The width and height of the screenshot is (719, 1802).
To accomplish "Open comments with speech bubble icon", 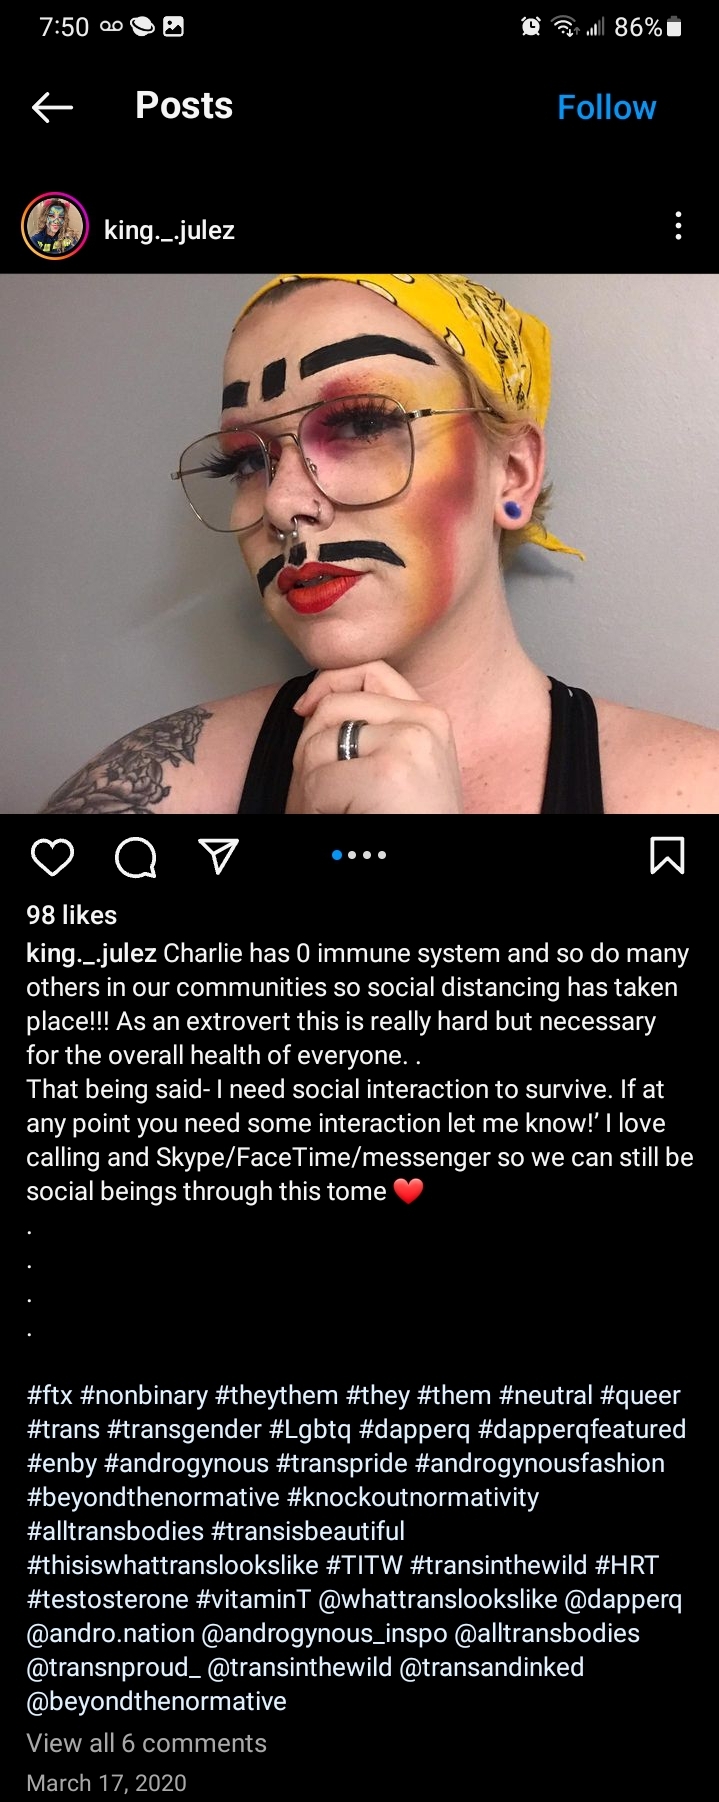I will pos(135,857).
